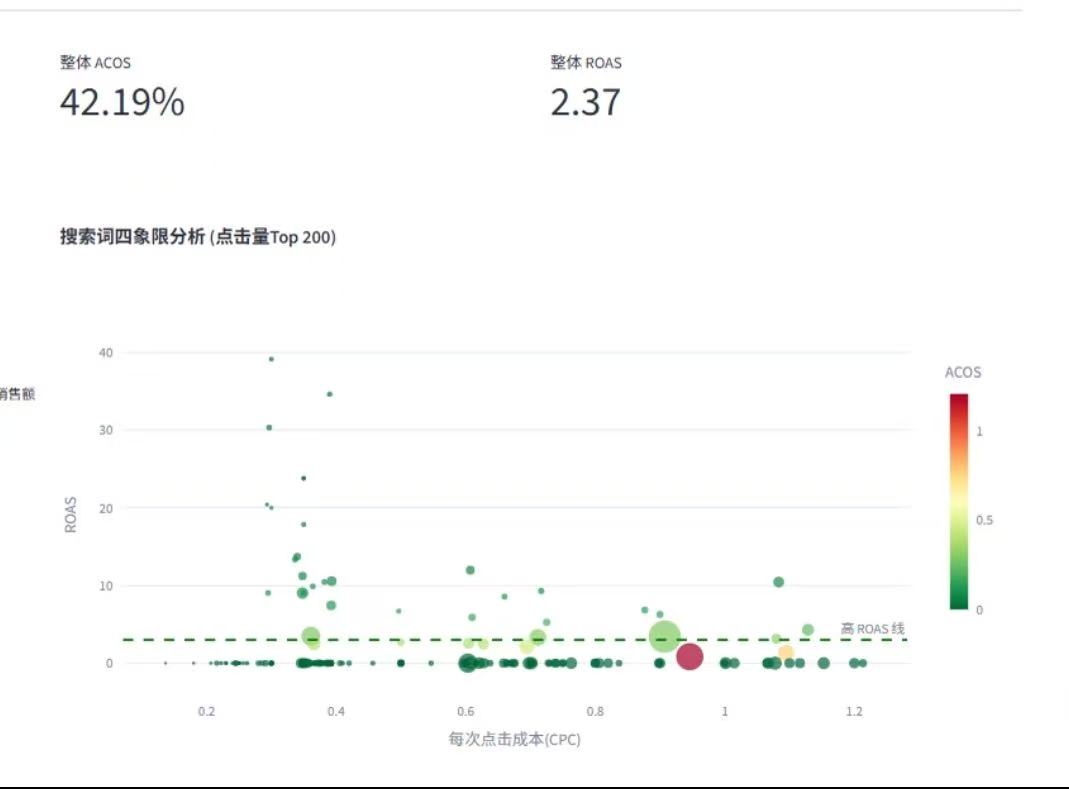Click the ACOS legend title
This screenshot has height=789, width=1069.
pos(963,372)
